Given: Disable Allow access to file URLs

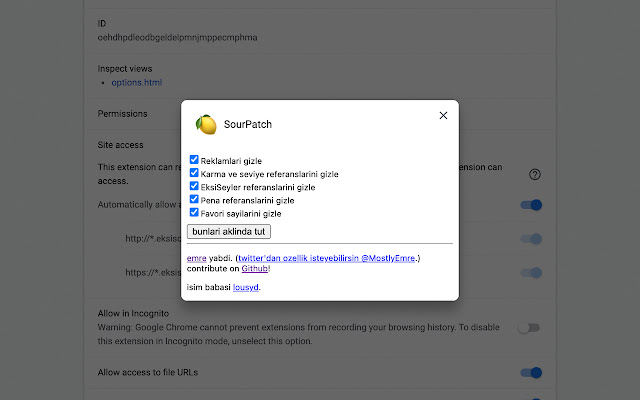Looking at the screenshot, I should [x=531, y=373].
